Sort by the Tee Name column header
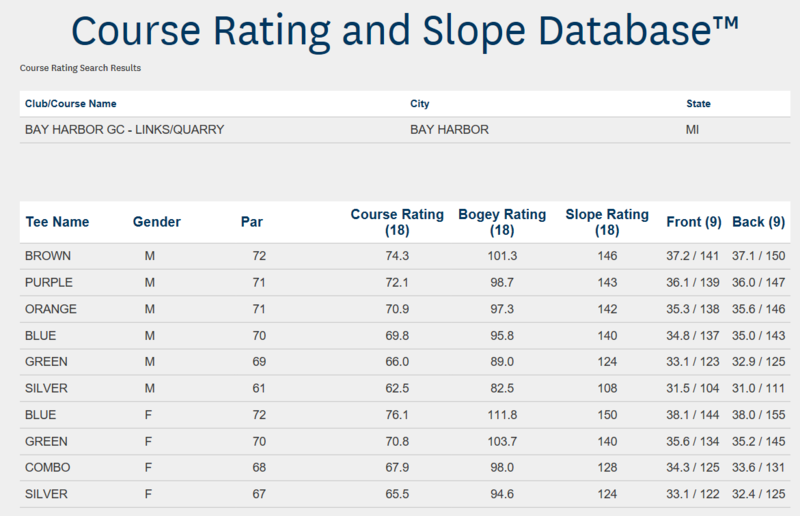 coord(57,222)
